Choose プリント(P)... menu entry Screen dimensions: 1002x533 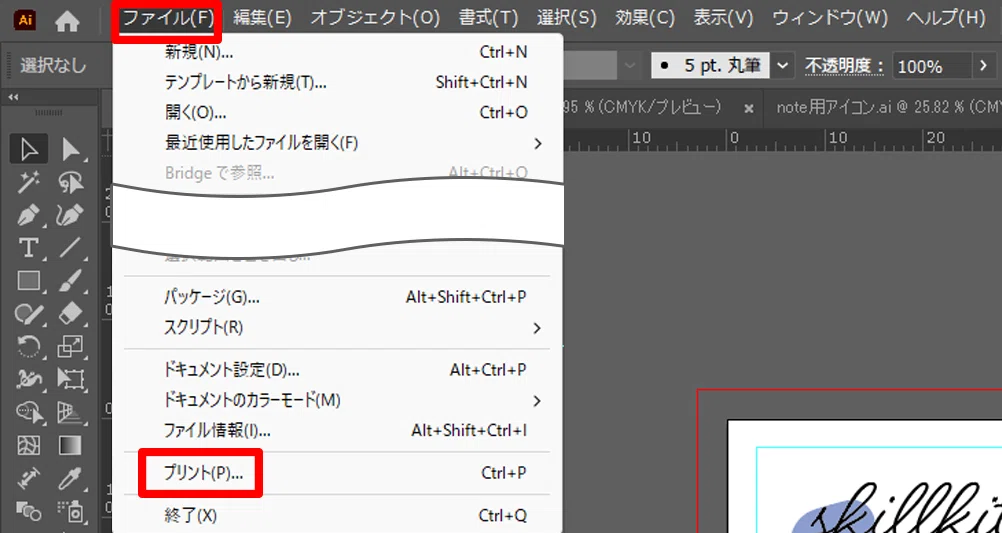[x=337, y=473]
